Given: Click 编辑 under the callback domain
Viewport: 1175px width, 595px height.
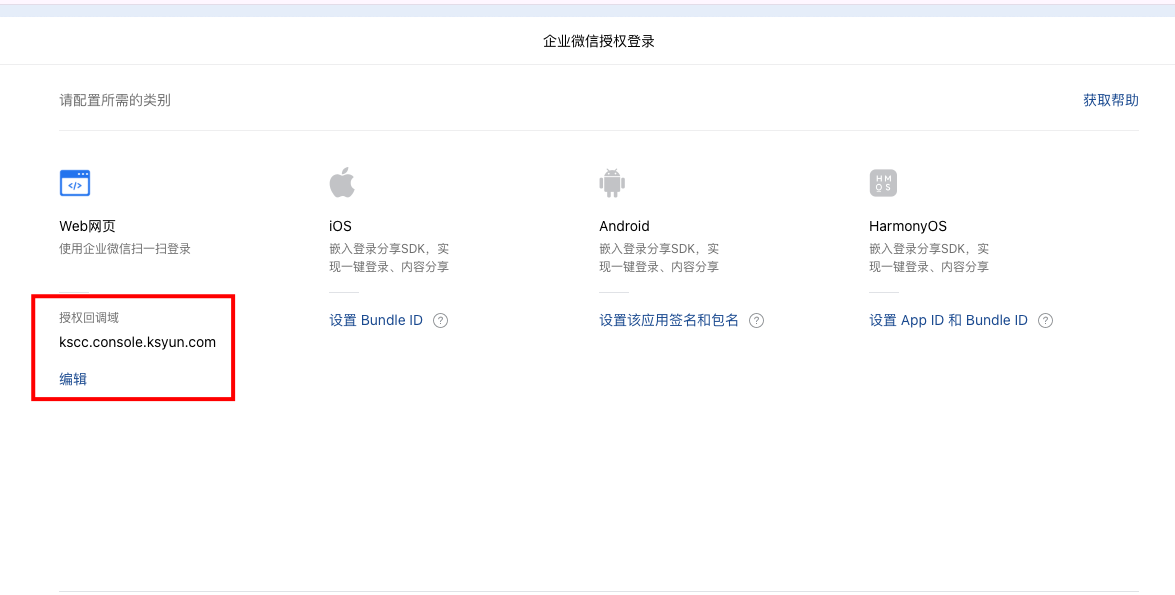Looking at the screenshot, I should point(73,379).
